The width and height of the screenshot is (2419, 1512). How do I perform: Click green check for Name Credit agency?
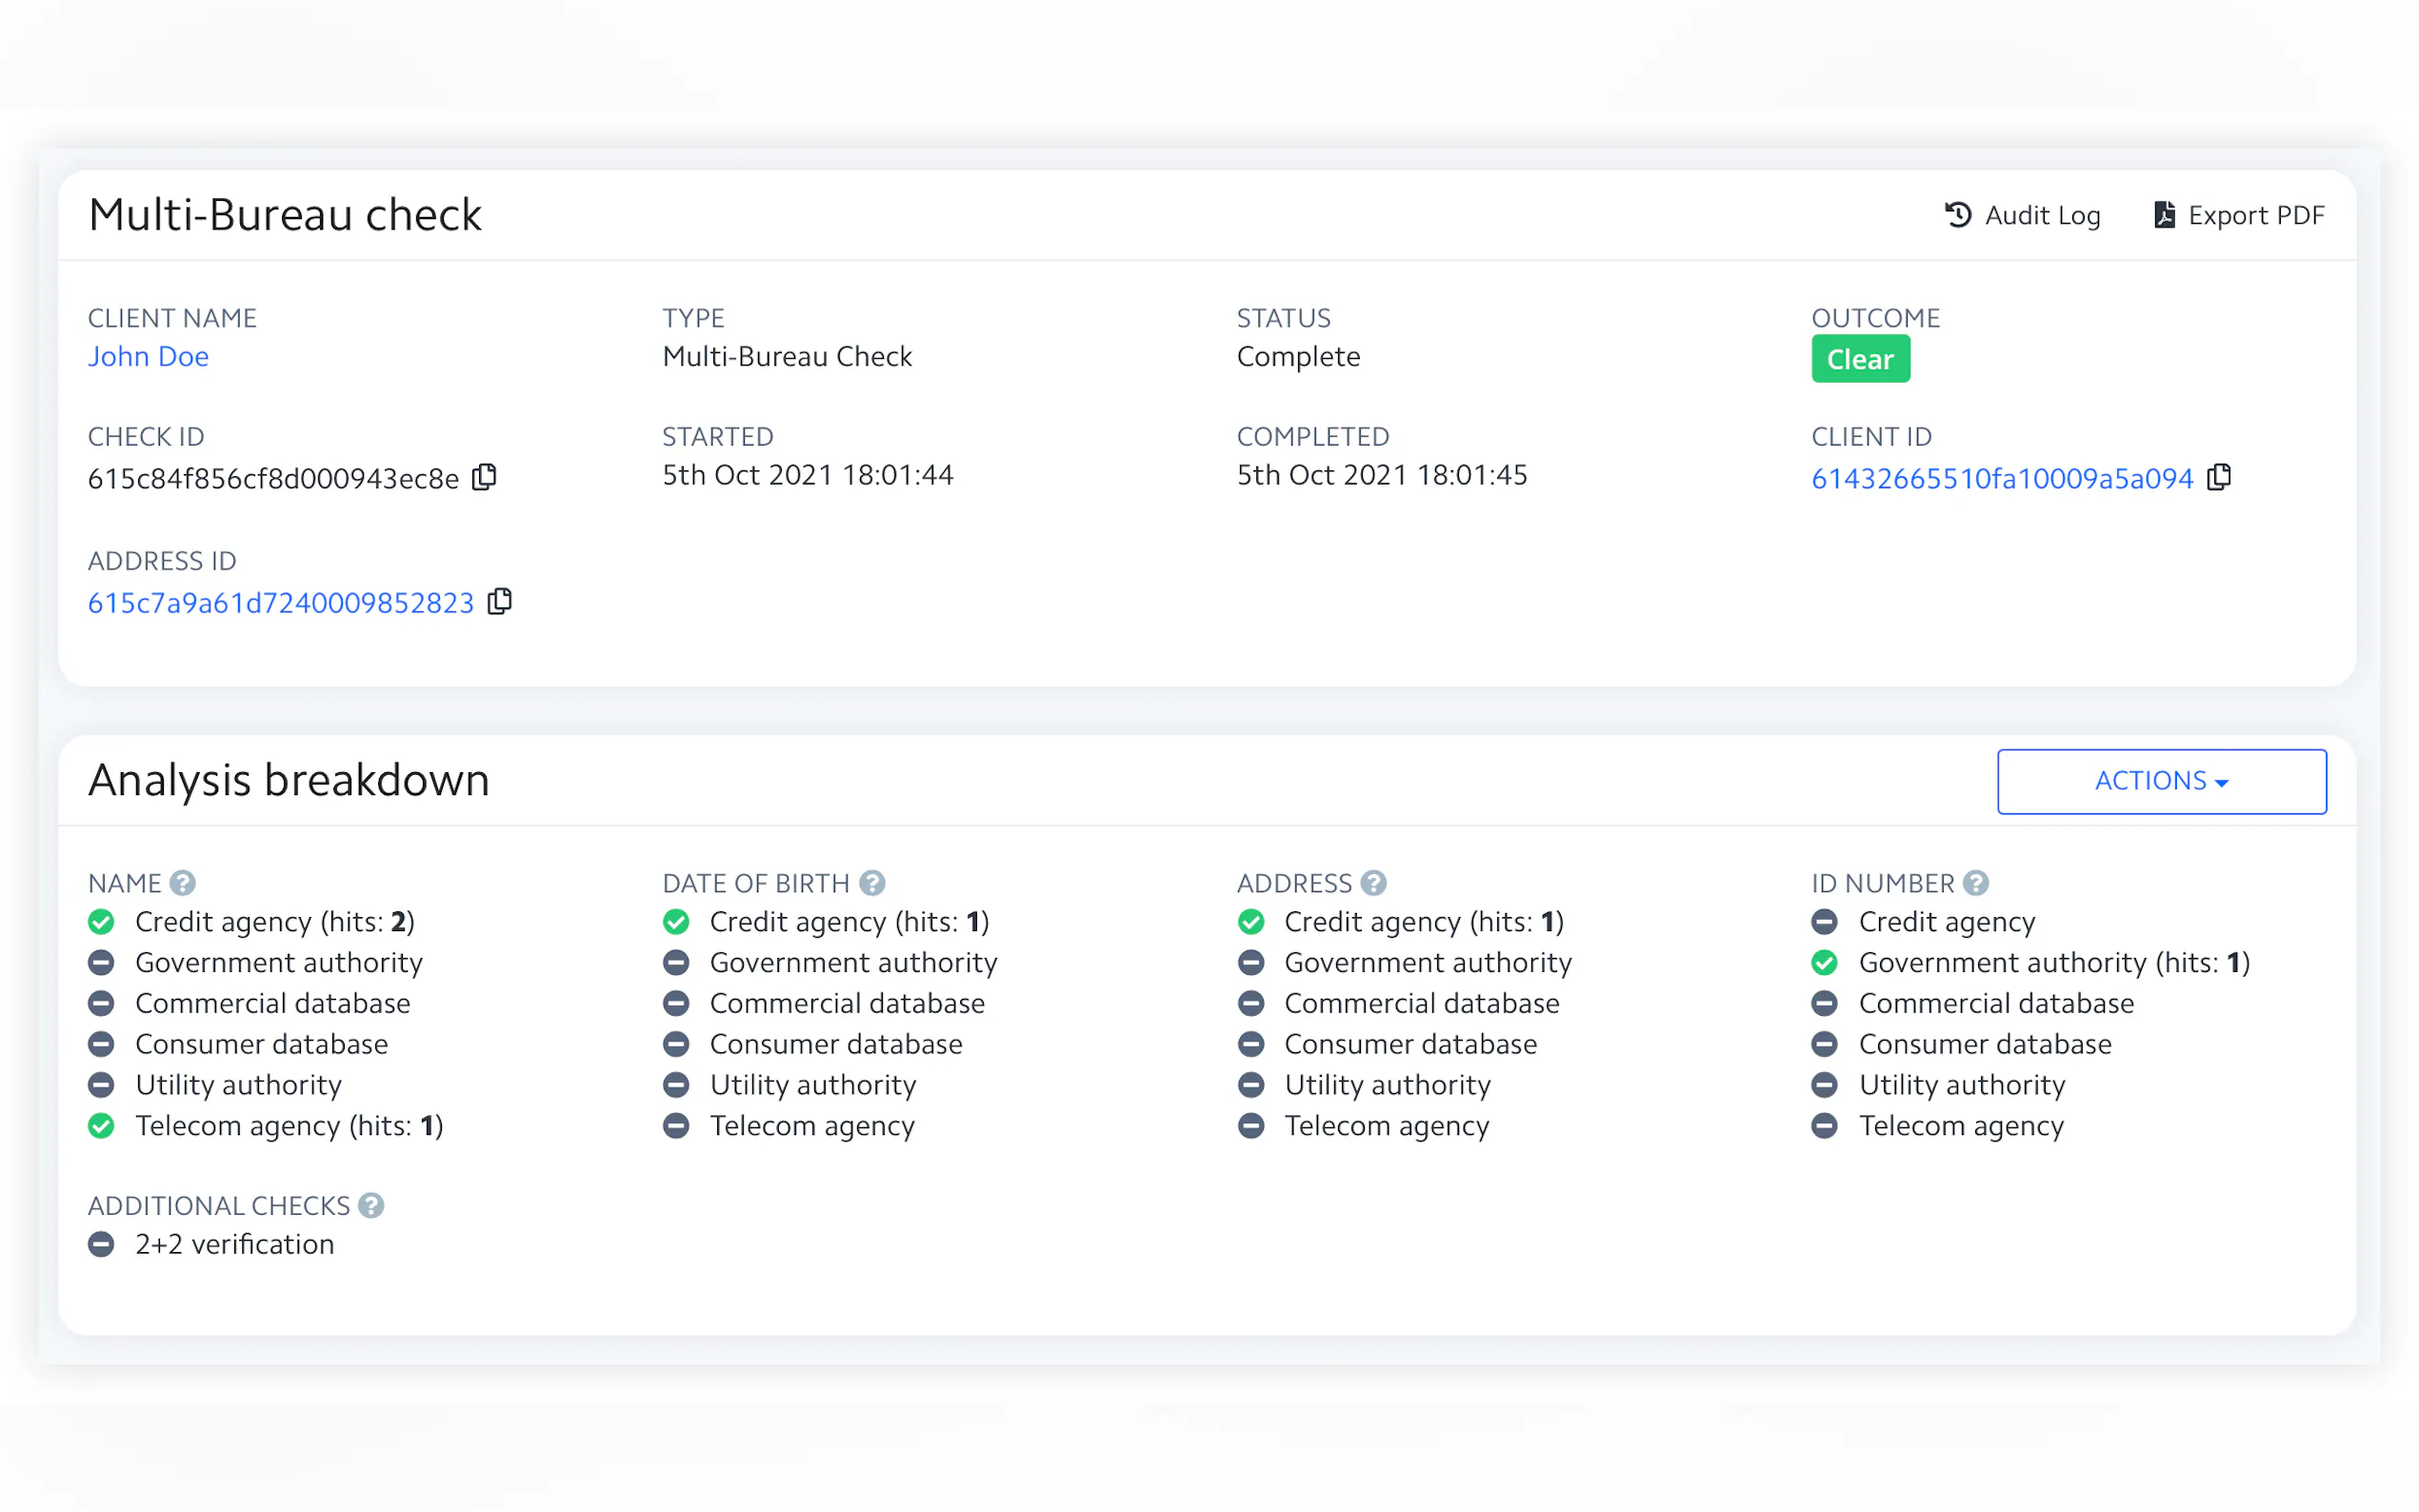101,921
